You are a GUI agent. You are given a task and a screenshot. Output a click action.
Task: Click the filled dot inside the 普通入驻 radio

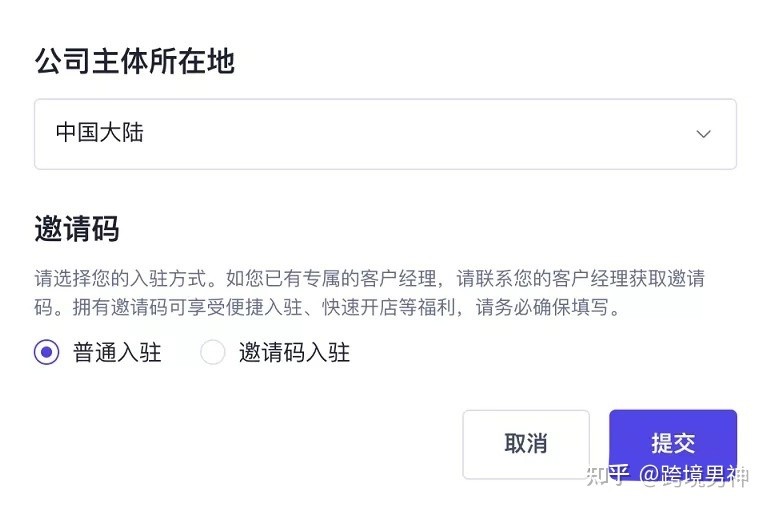47,352
